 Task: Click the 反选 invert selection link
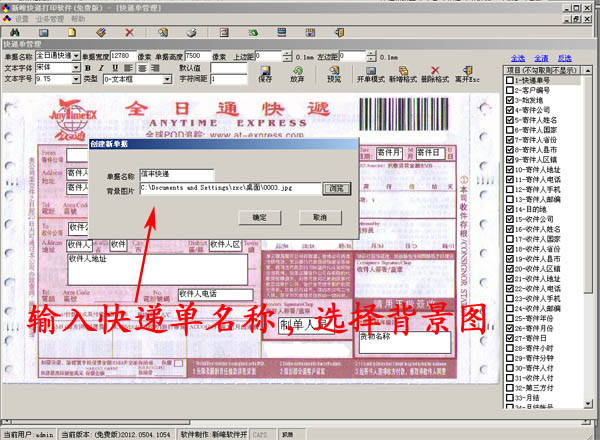pyautogui.click(x=564, y=58)
